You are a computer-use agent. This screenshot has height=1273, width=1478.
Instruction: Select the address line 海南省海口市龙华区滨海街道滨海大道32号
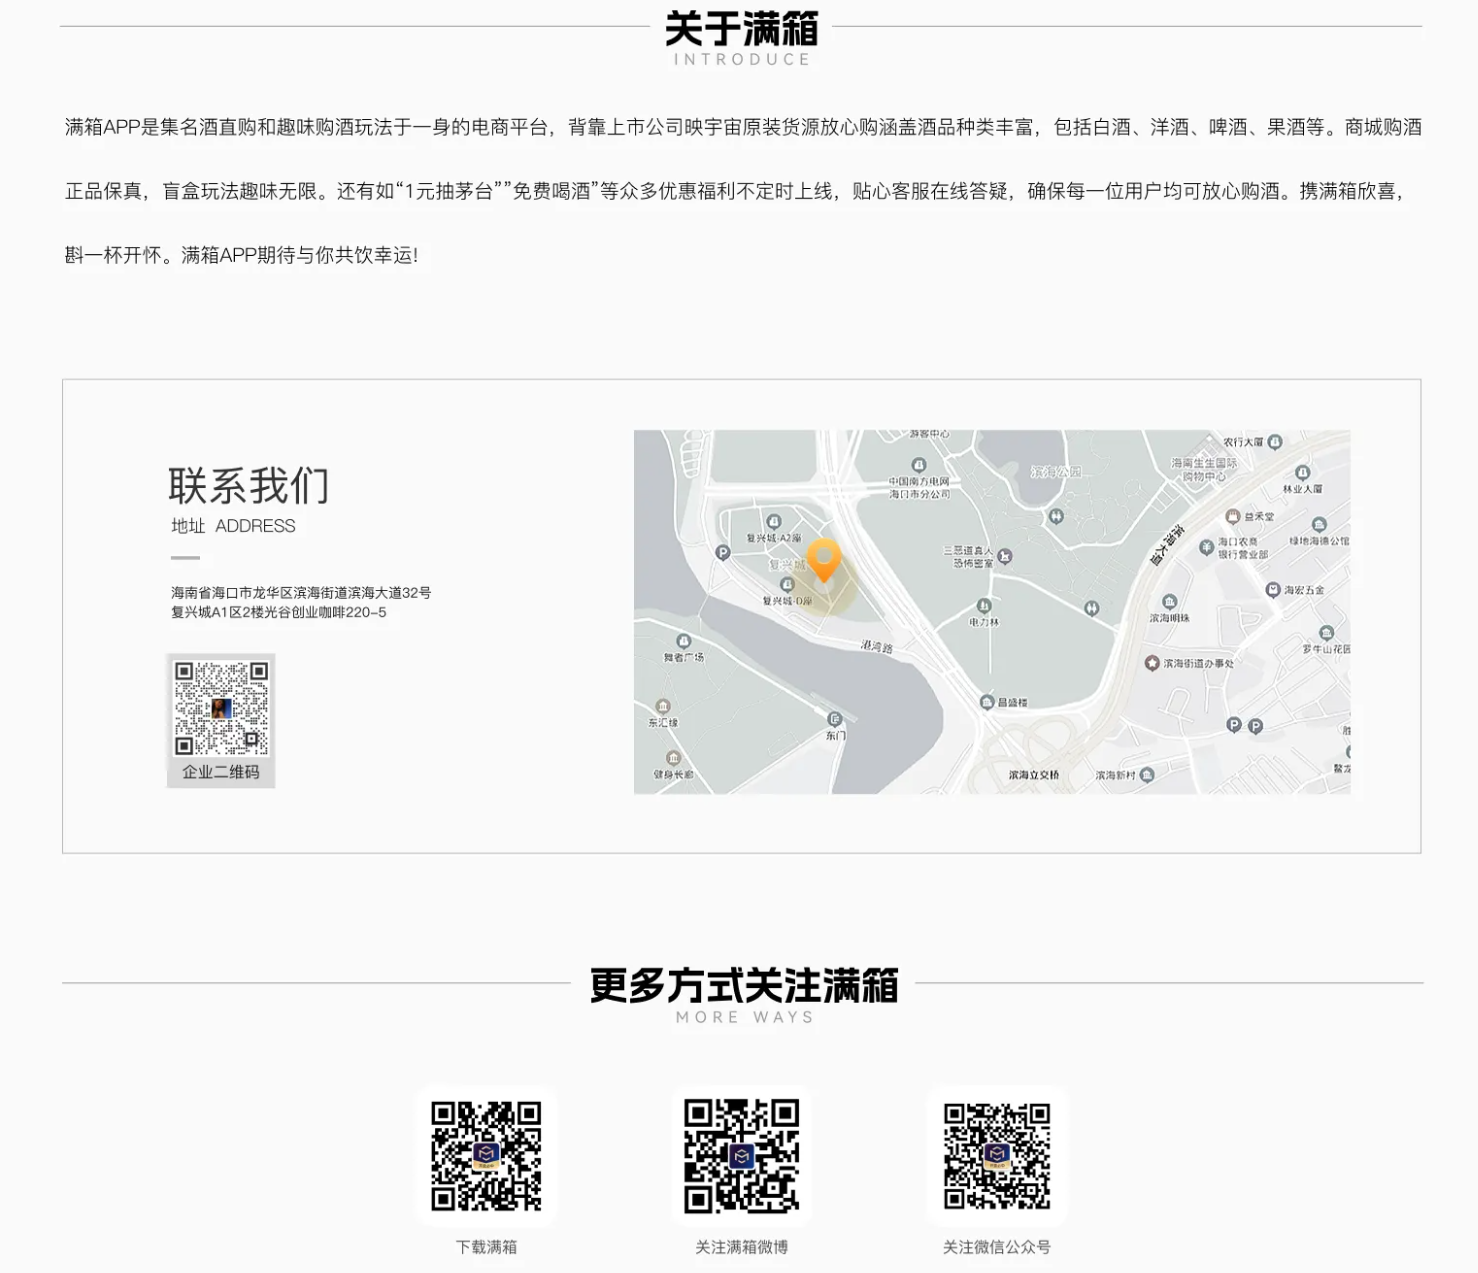(301, 593)
